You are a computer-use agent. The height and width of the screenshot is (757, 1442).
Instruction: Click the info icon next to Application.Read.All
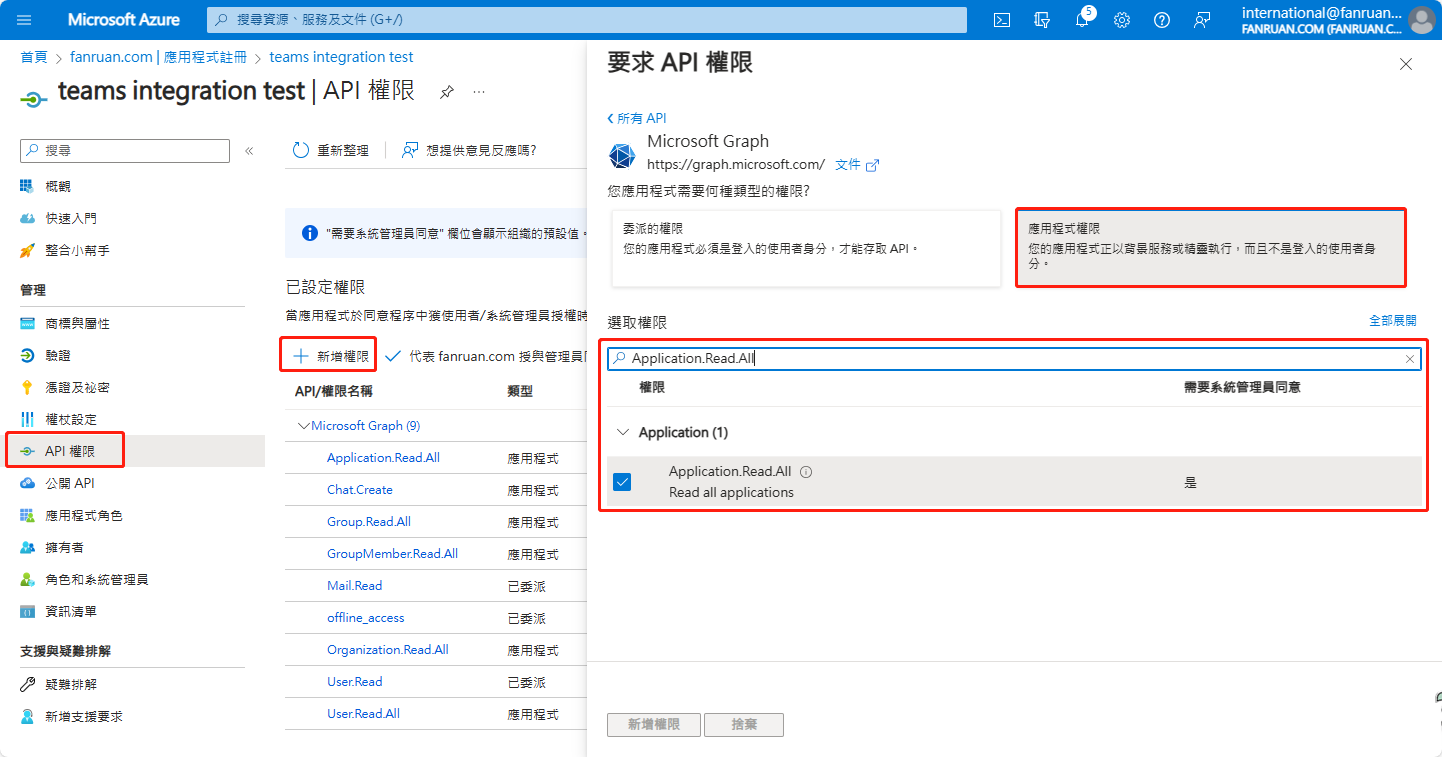point(806,472)
